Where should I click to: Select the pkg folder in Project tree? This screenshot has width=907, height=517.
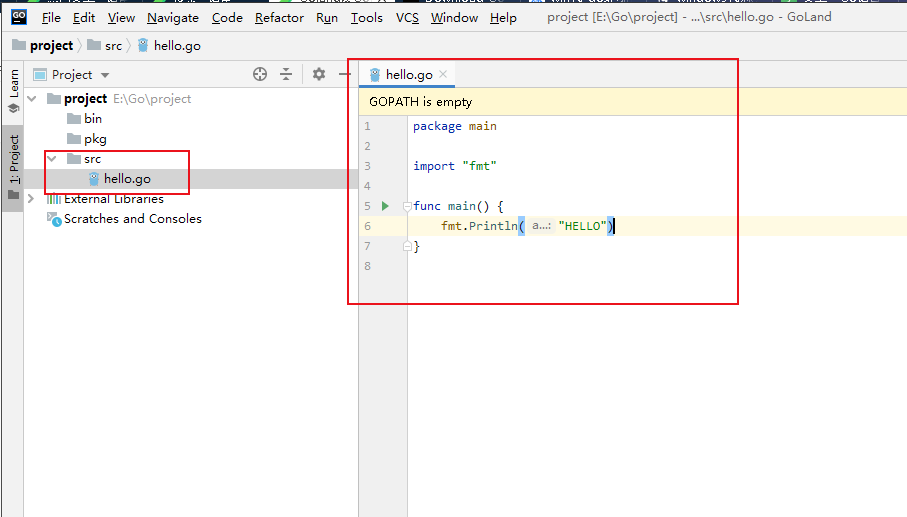[x=87, y=139]
